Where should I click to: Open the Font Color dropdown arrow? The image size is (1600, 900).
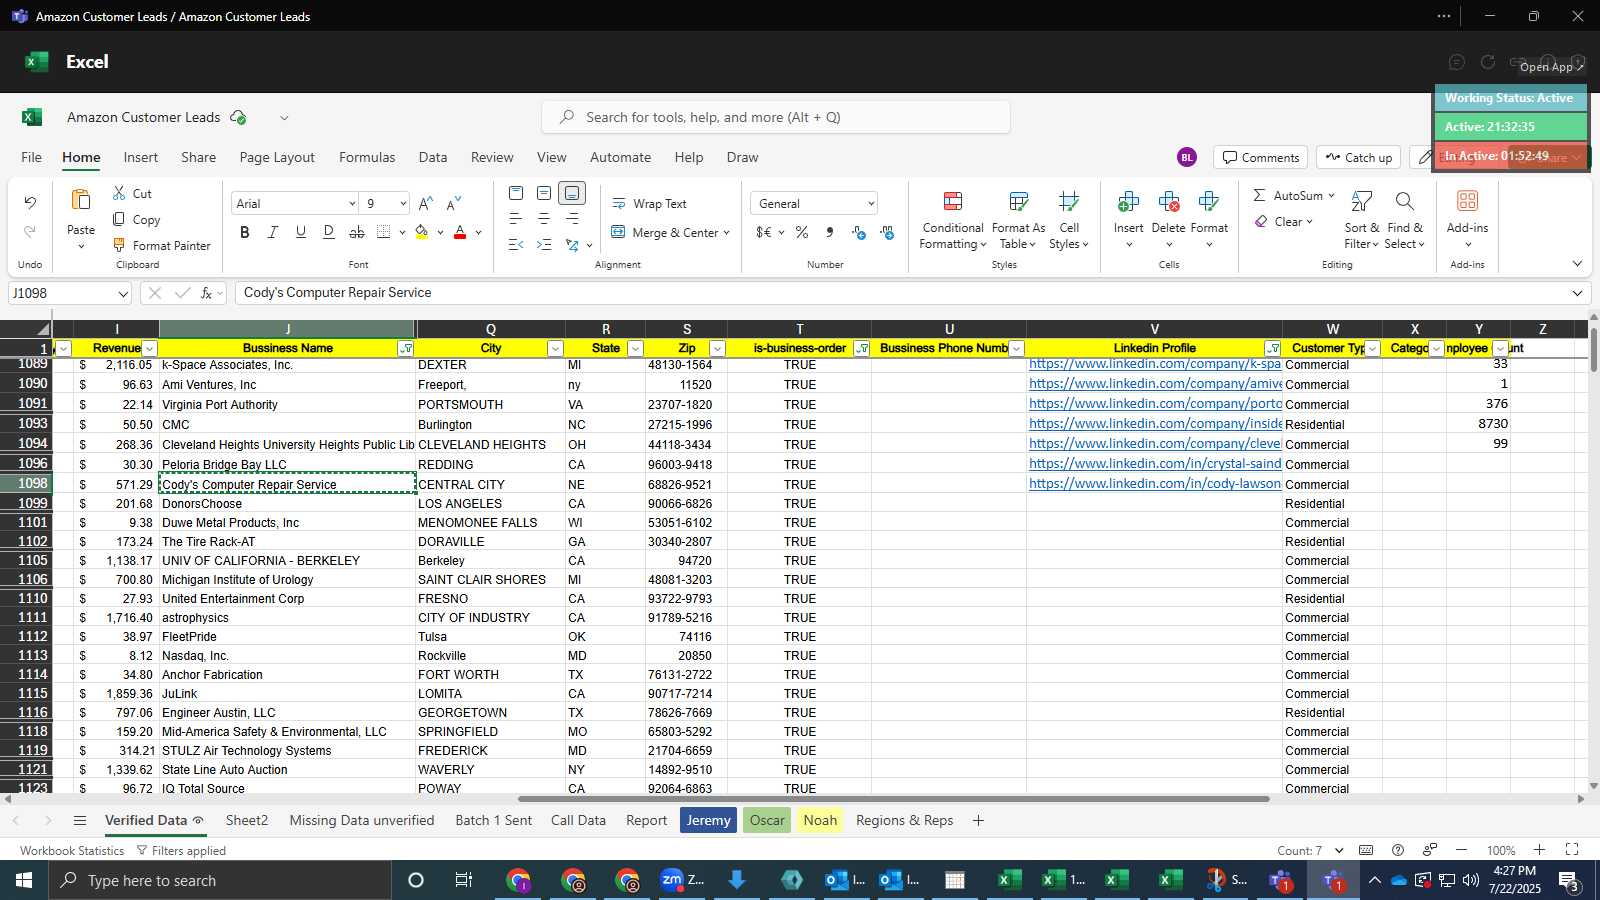(479, 233)
